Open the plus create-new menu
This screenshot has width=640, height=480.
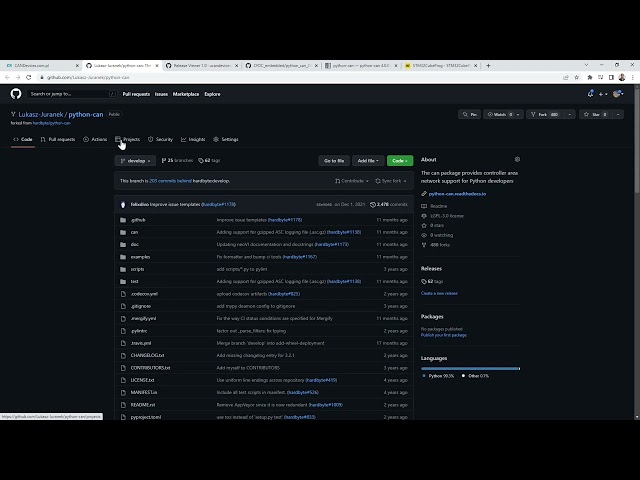tap(603, 94)
